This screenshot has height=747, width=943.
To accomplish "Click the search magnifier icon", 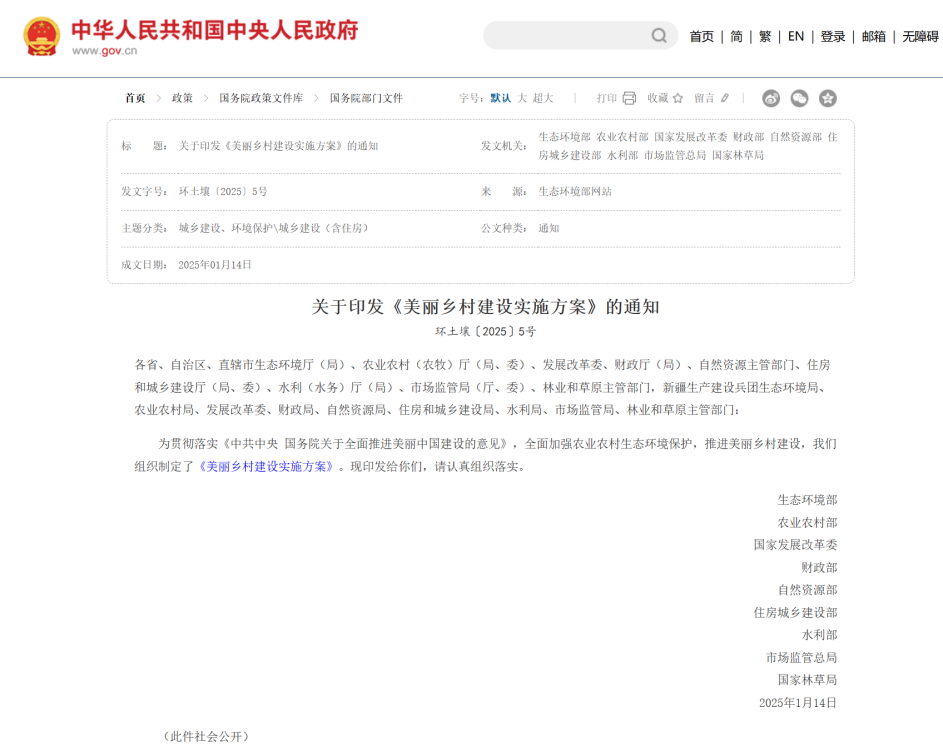I will pos(659,35).
